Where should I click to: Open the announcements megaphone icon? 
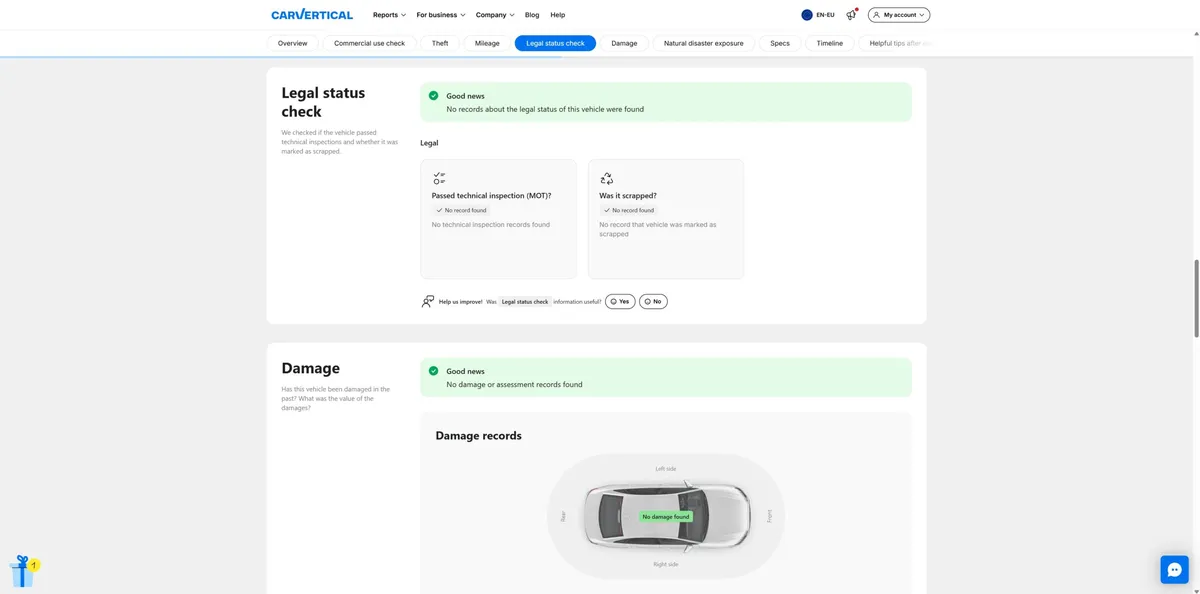[x=851, y=15]
